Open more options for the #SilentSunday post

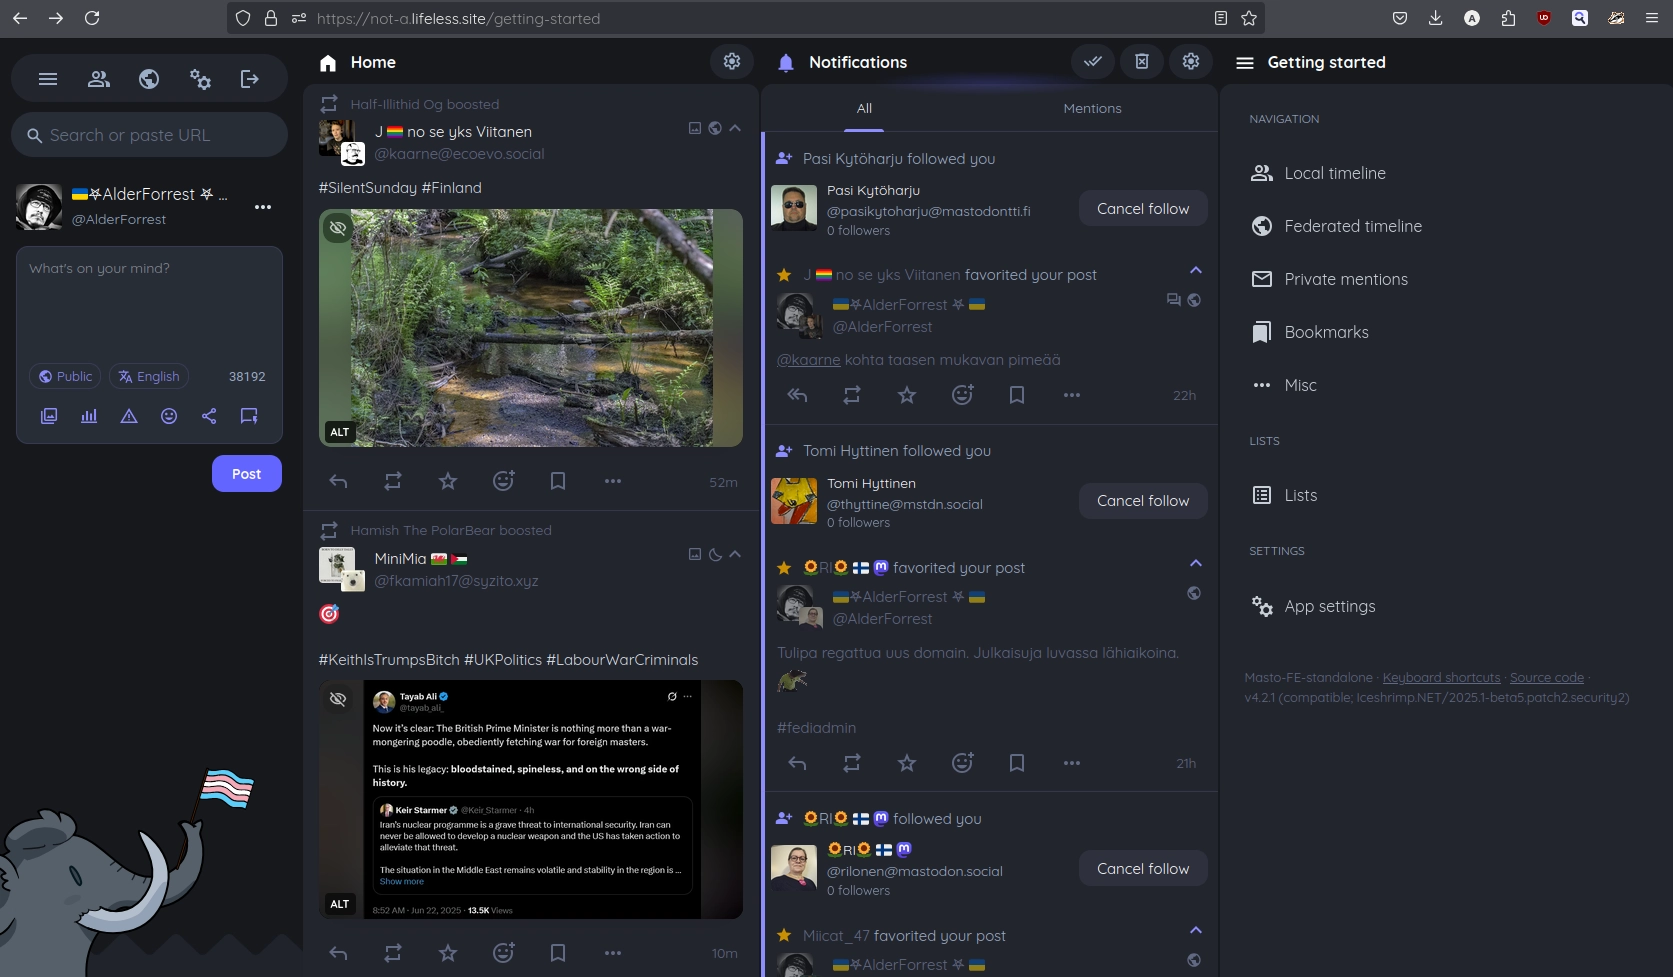[x=613, y=481]
